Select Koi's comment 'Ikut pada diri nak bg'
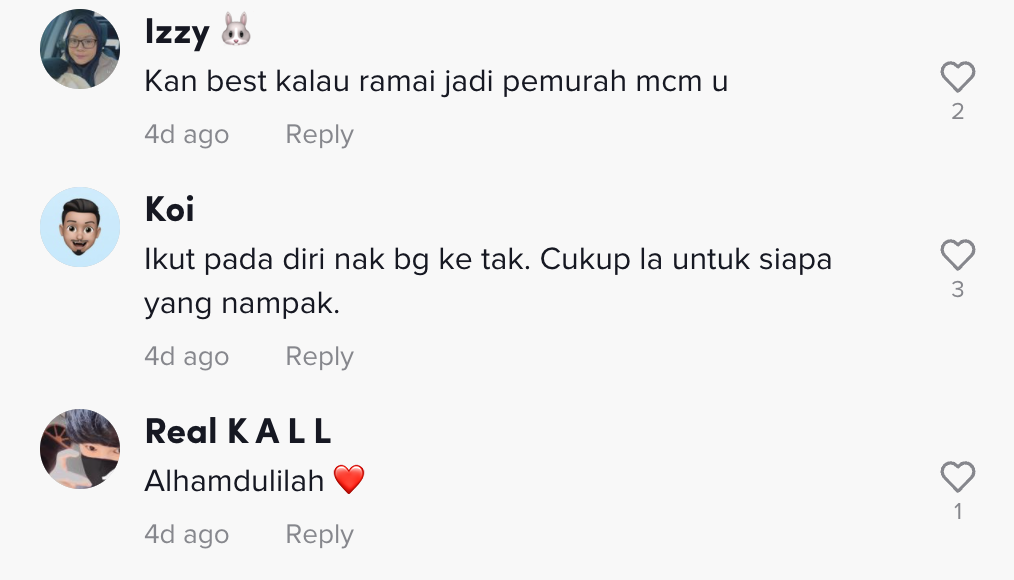Image resolution: width=1014 pixels, height=580 pixels. [x=286, y=259]
